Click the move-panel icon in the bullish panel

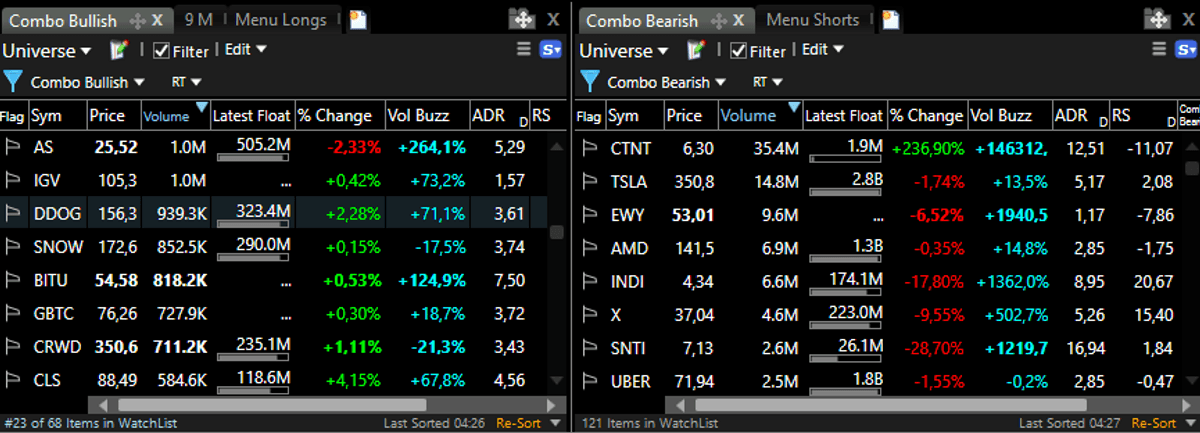(522, 19)
